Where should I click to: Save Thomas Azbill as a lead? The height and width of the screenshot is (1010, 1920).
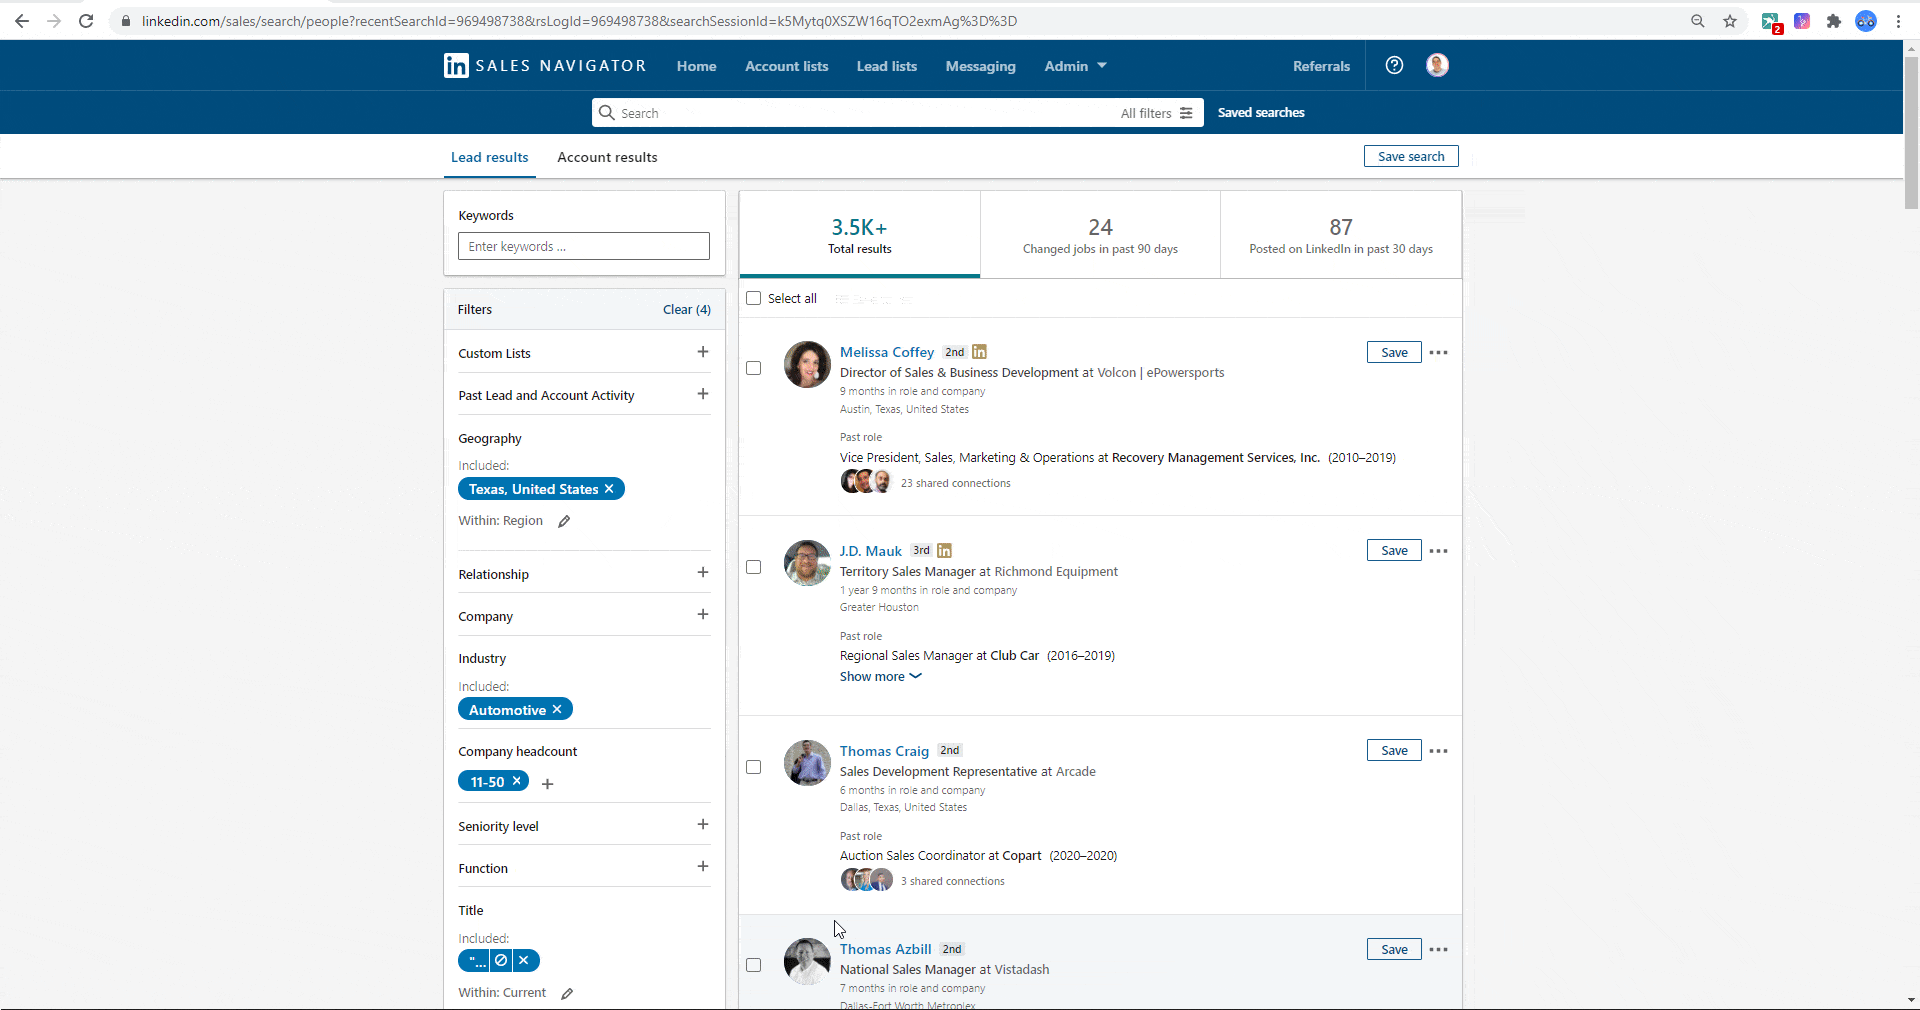pyautogui.click(x=1394, y=949)
